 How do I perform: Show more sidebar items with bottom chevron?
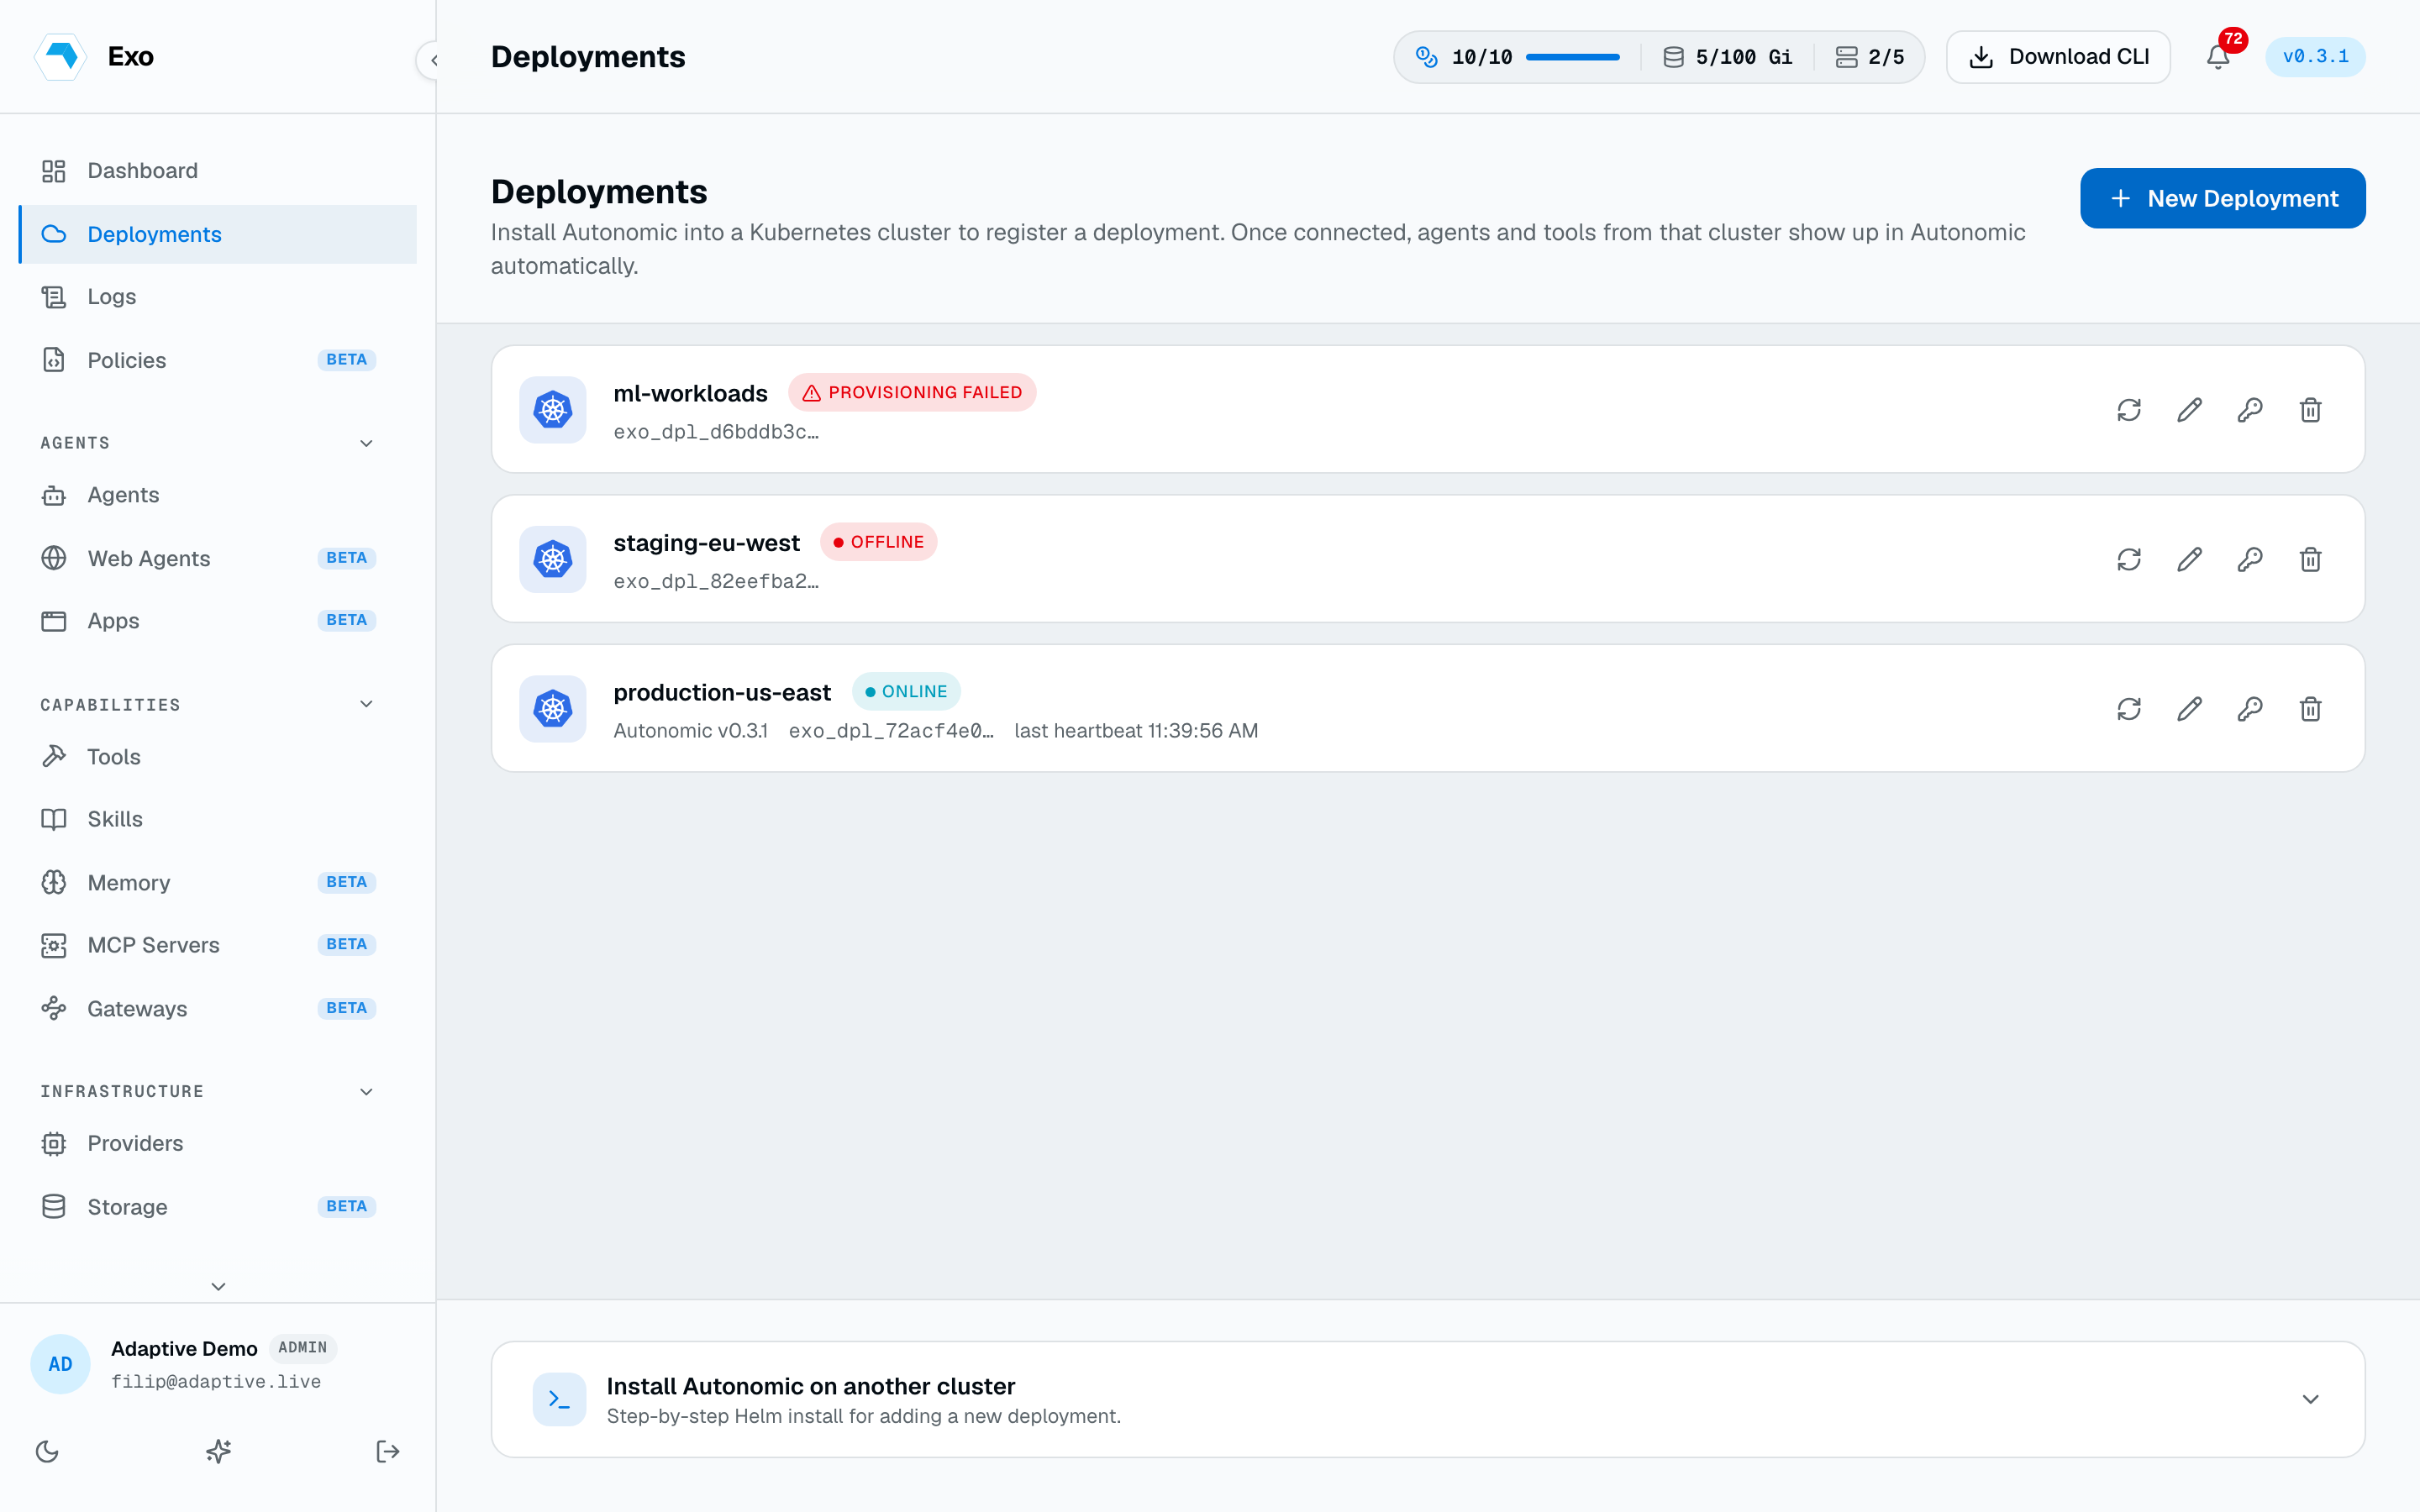[218, 1286]
